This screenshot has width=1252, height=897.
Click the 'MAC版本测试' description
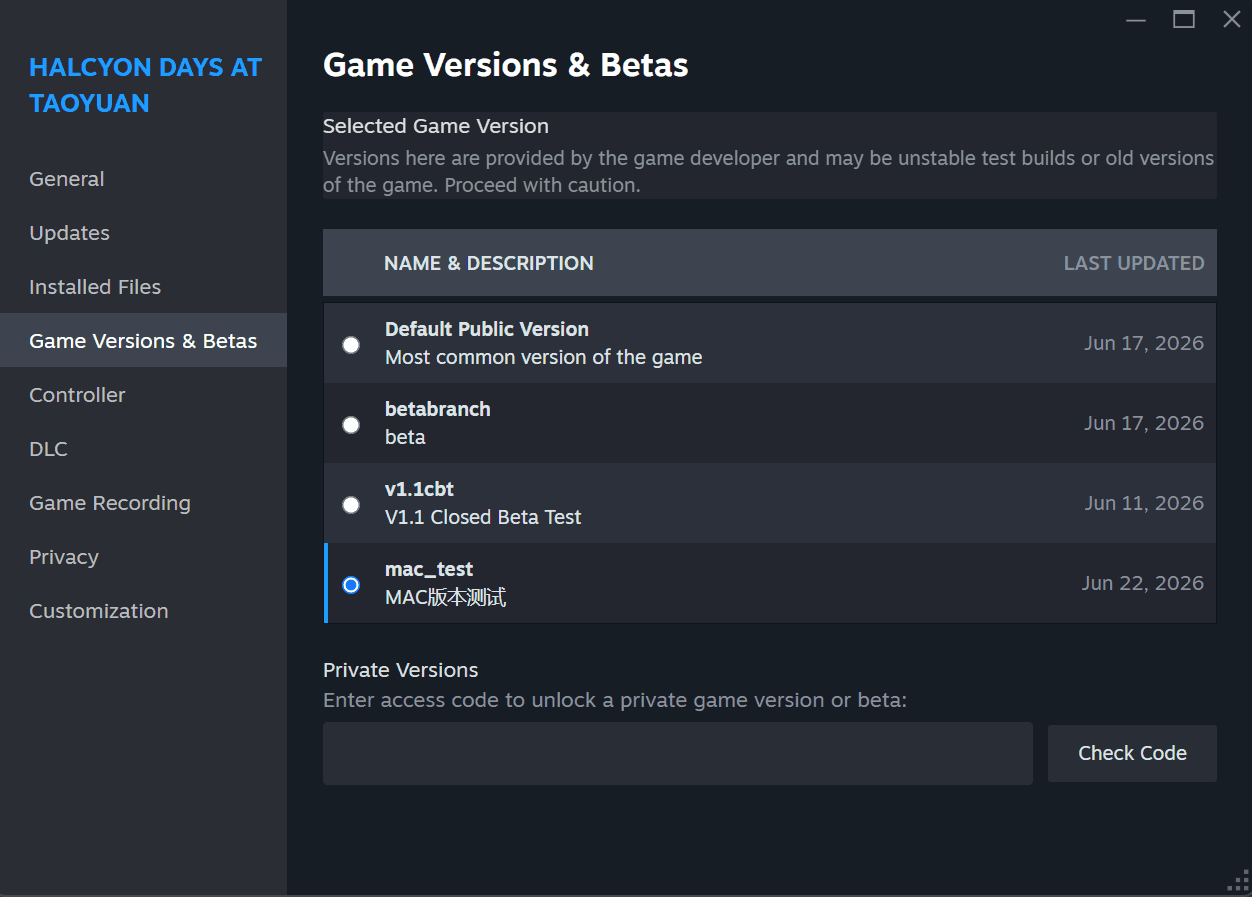point(446,598)
